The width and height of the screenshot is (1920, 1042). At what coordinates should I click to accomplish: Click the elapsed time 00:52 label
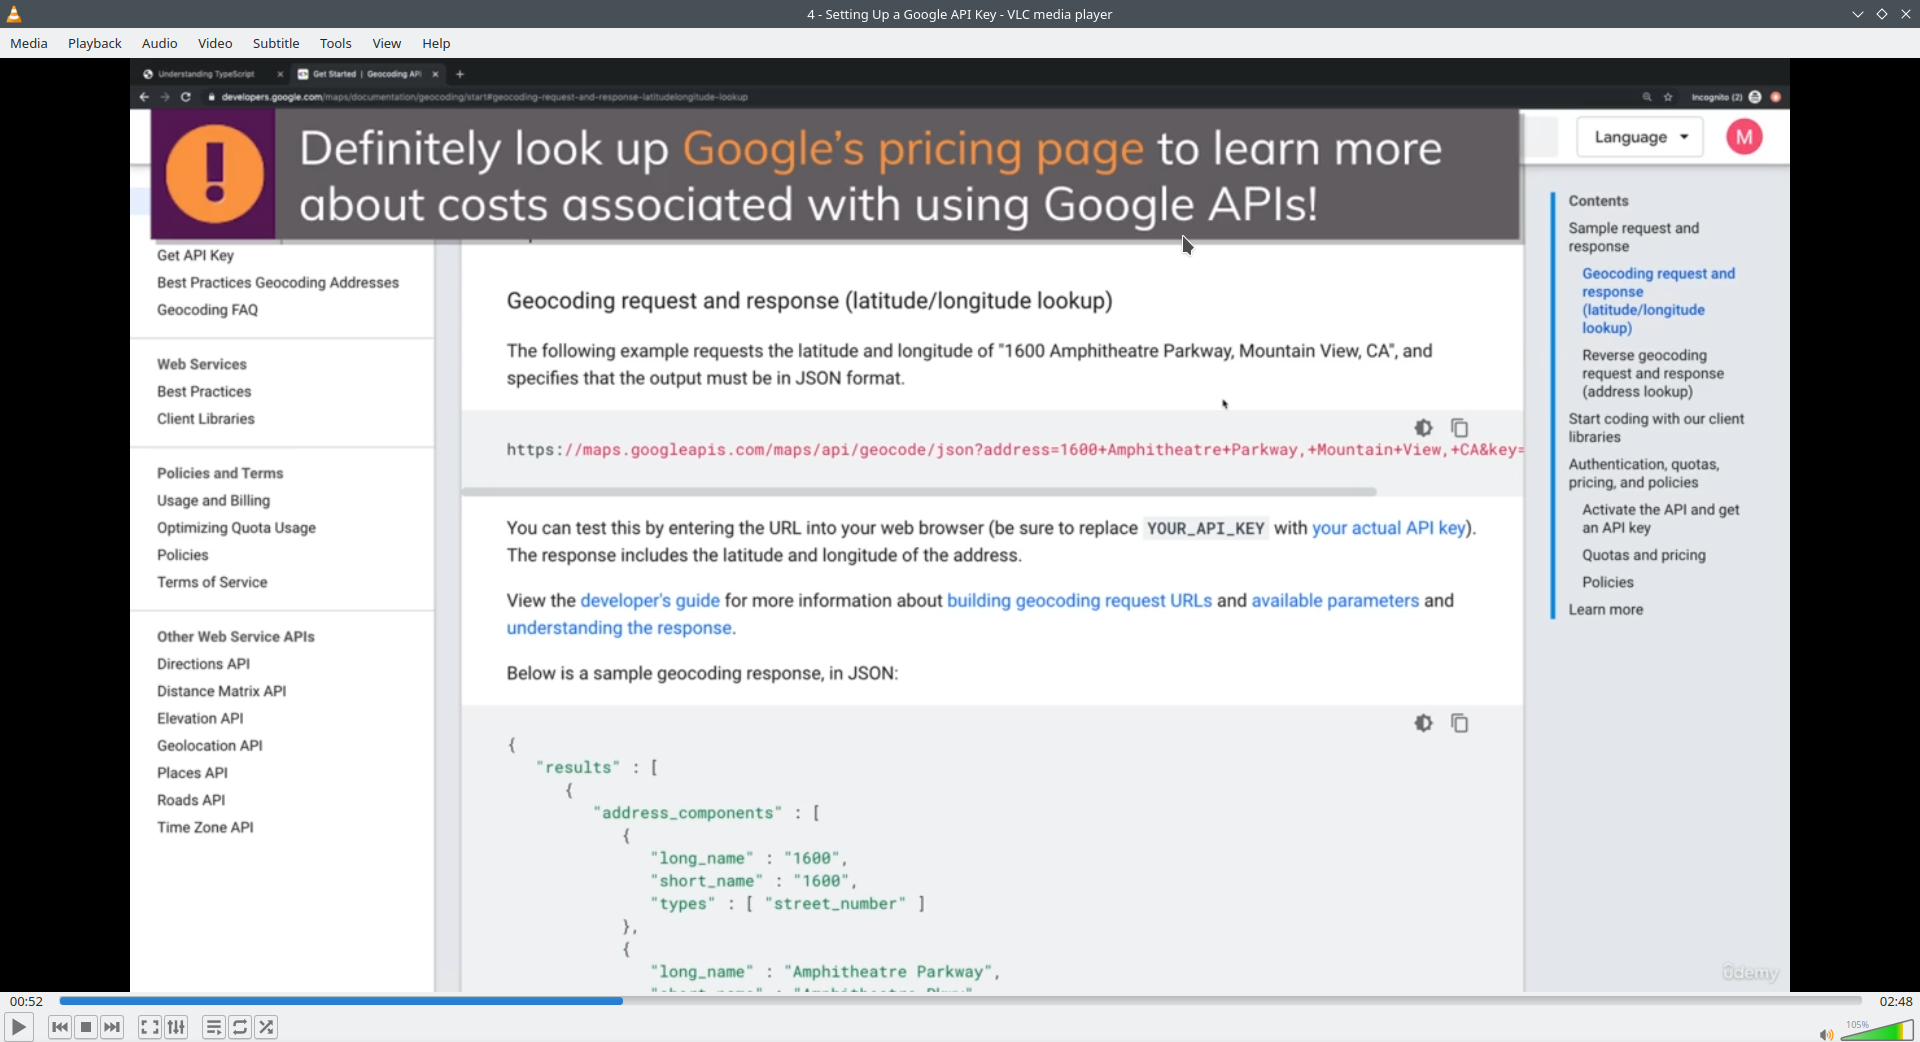click(x=27, y=1001)
